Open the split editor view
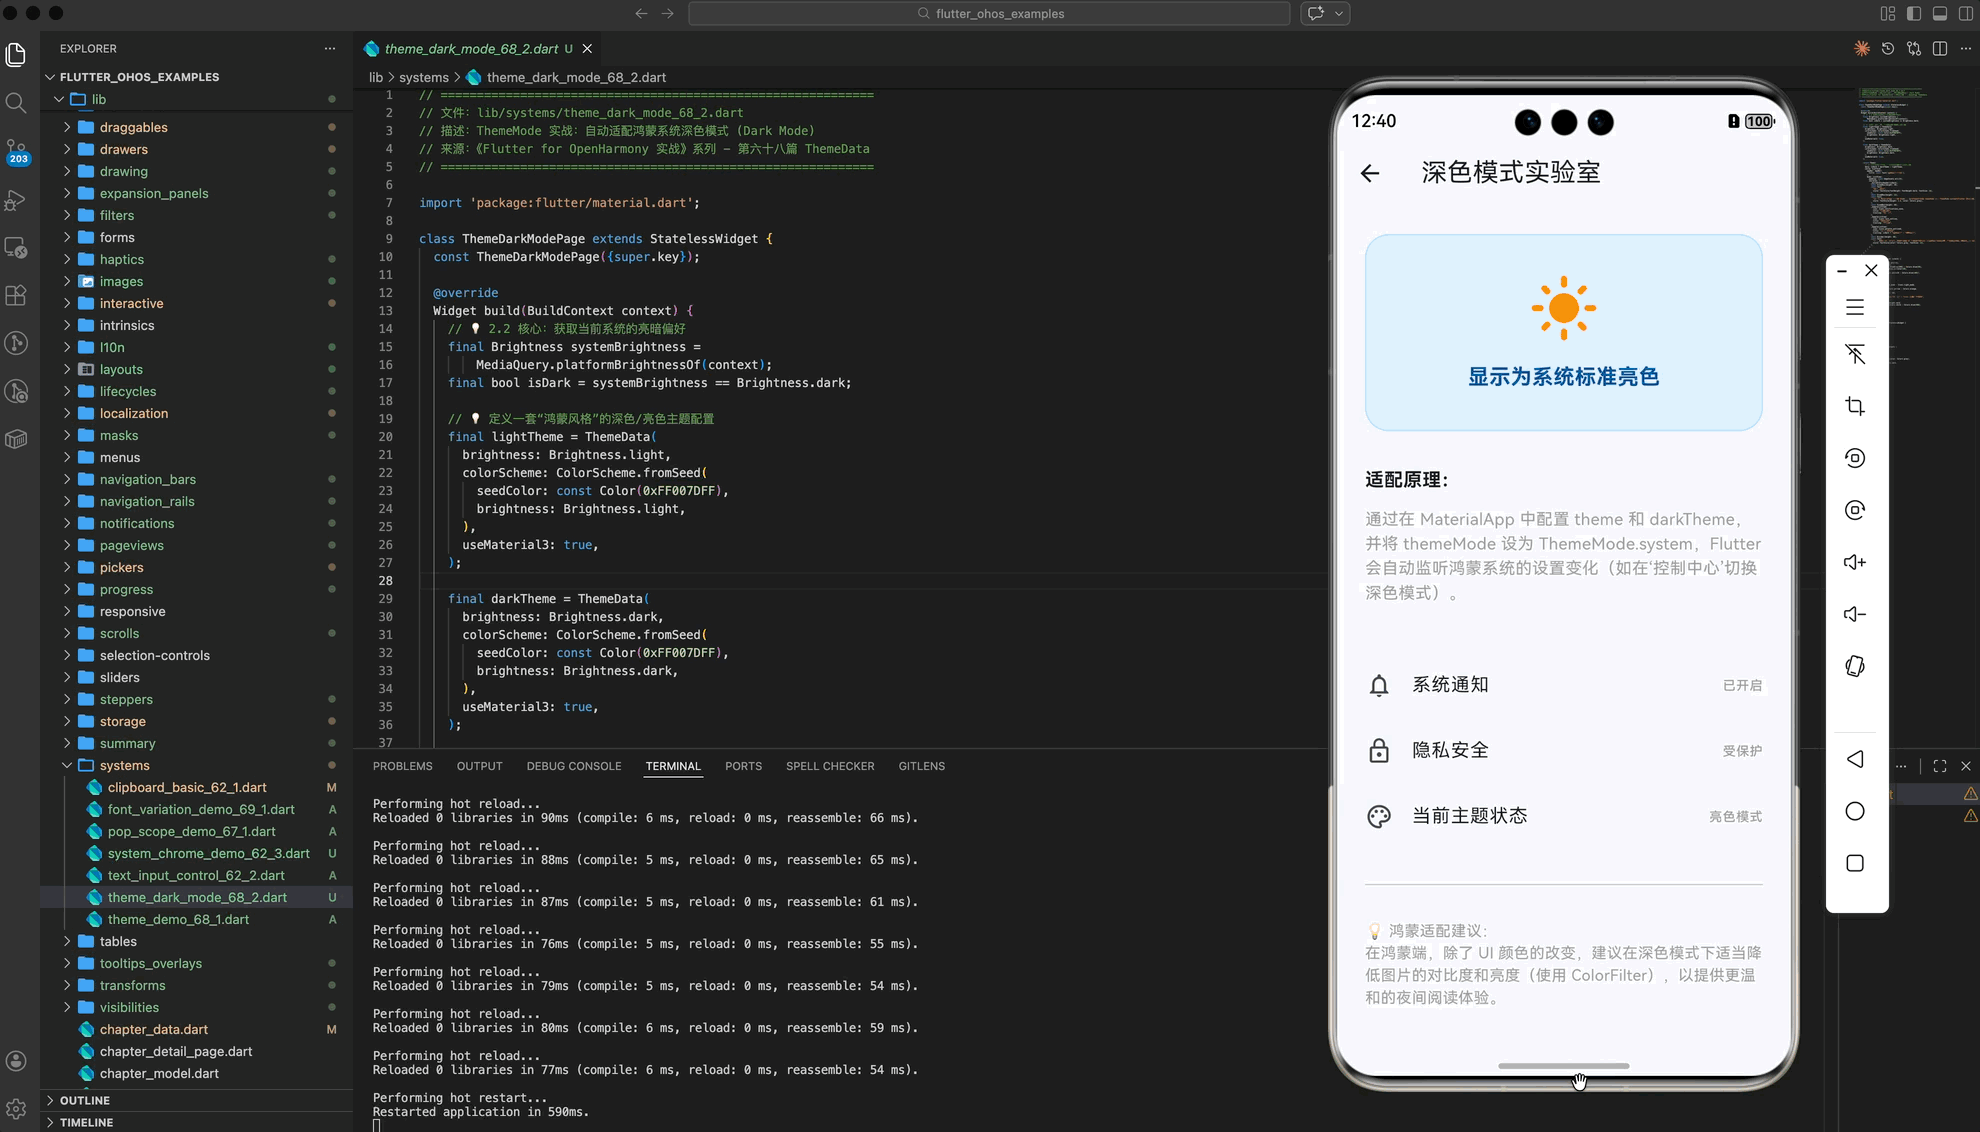 (x=1941, y=48)
